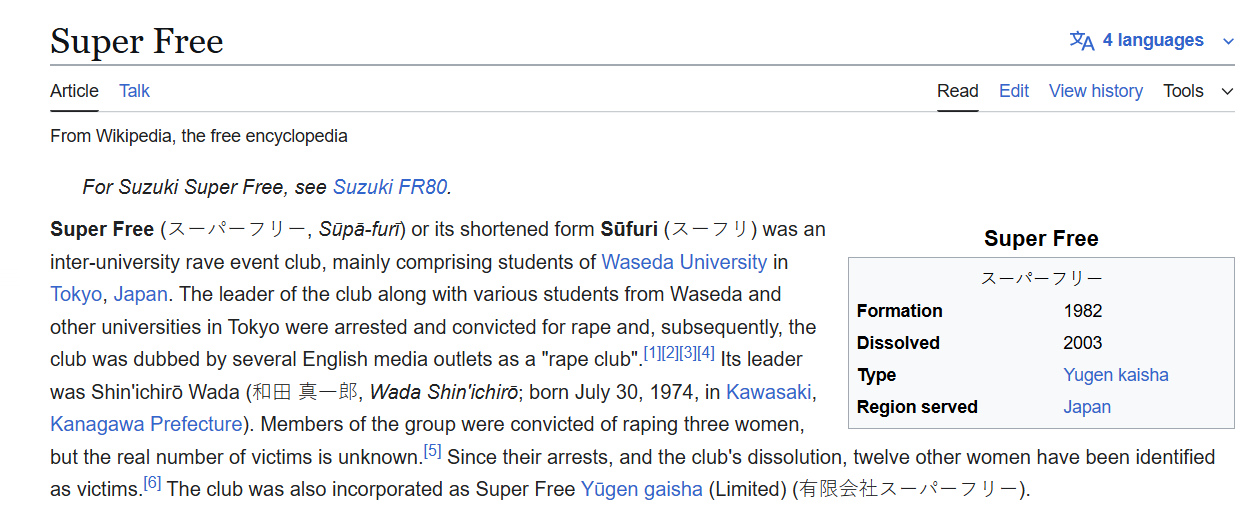Click the infobox Japanese name スーパーフリー

(1041, 278)
